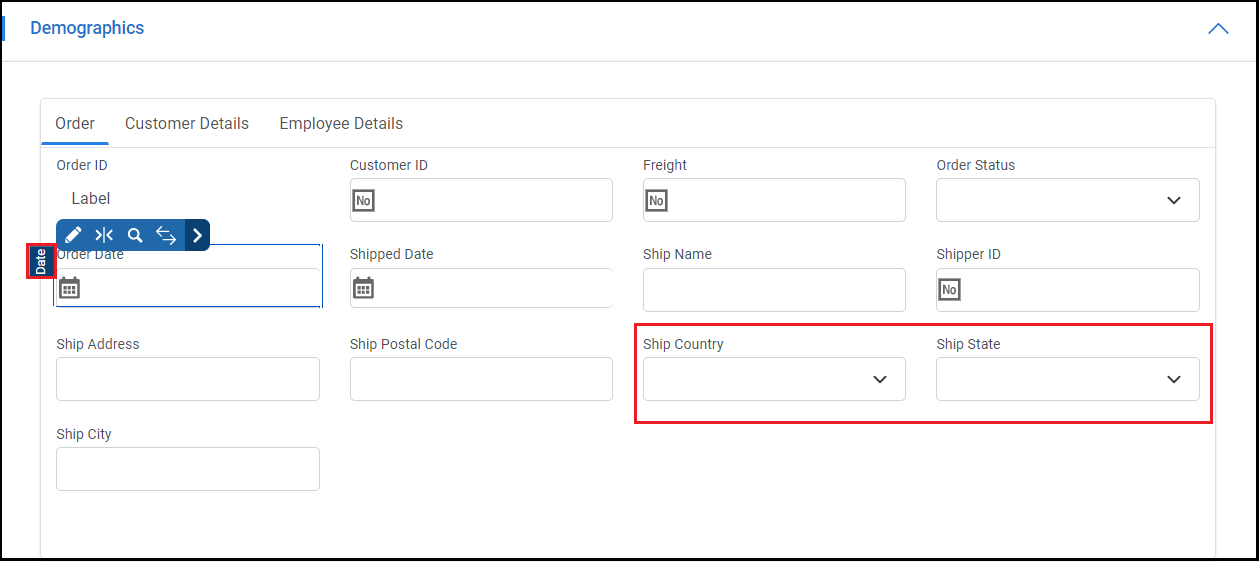Click the pencil edit icon in the field toolbar
Screen dimensions: 1259x562
73,235
